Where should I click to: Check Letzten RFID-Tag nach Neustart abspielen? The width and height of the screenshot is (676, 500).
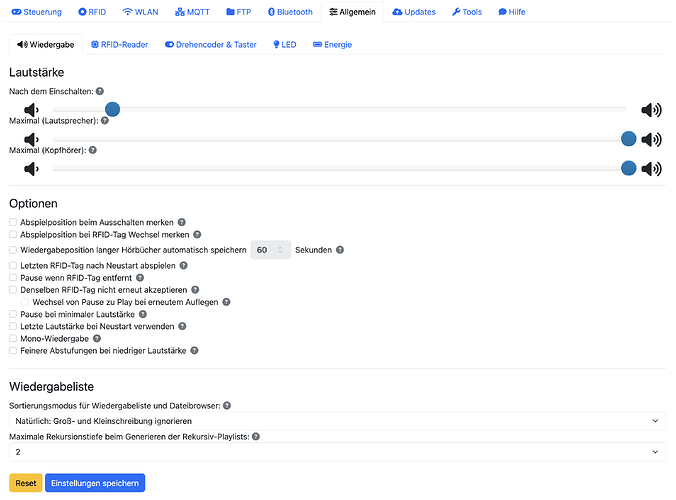coord(13,265)
